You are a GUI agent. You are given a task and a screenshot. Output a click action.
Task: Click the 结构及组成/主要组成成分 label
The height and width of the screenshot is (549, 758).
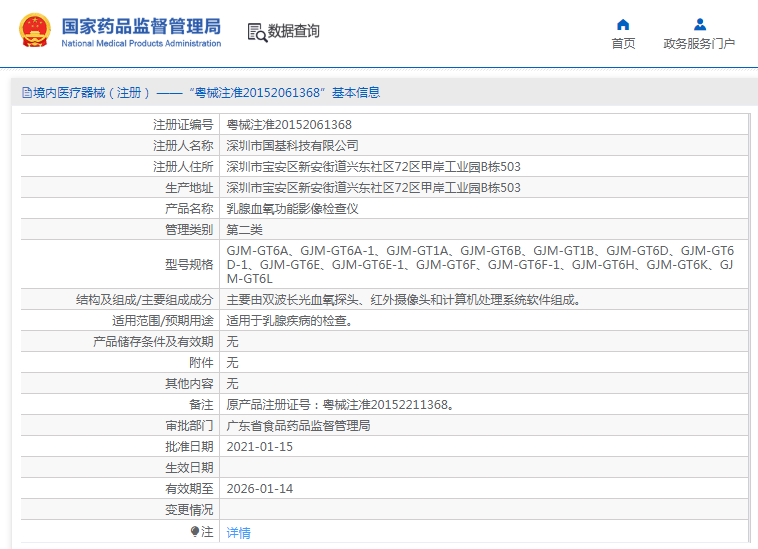coord(145,300)
